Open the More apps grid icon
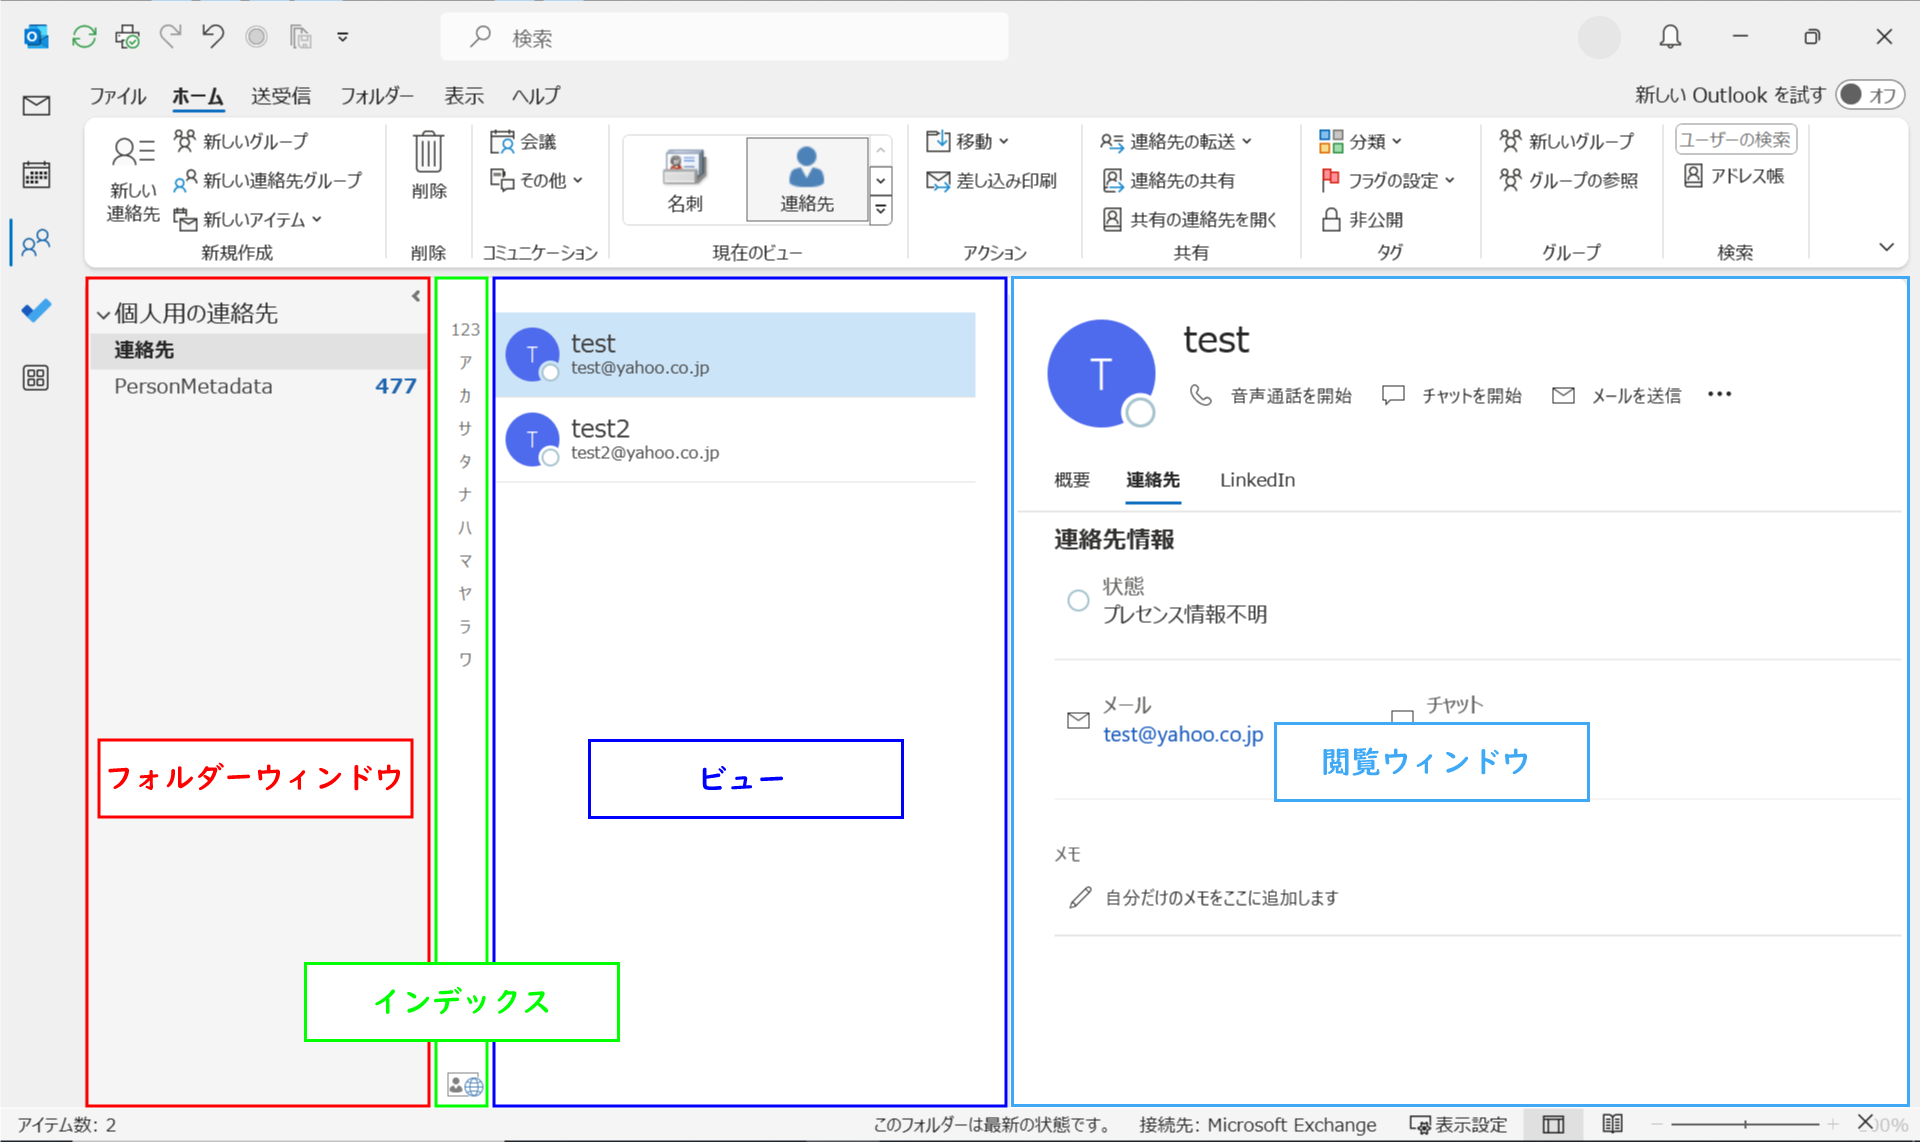Image resolution: width=1920 pixels, height=1142 pixels. (x=37, y=378)
